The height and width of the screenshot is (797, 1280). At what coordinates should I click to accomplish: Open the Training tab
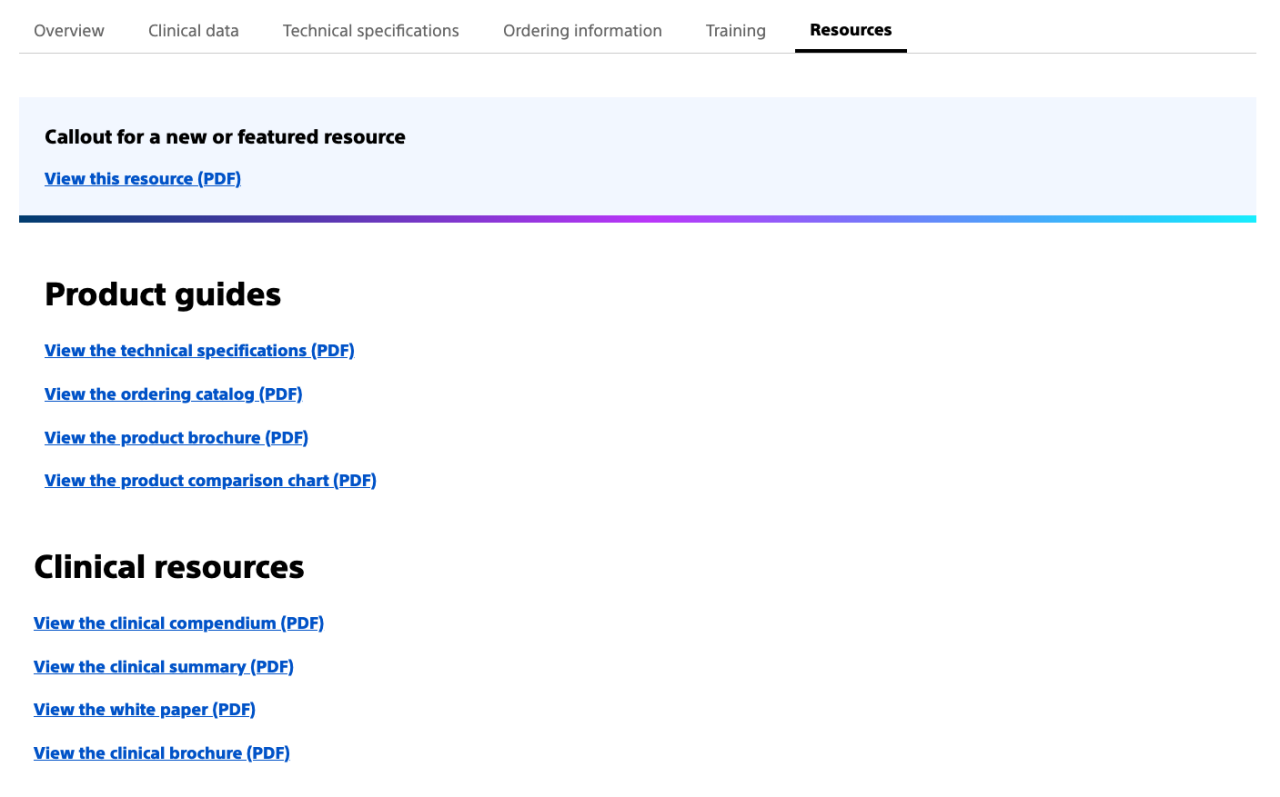coord(735,30)
